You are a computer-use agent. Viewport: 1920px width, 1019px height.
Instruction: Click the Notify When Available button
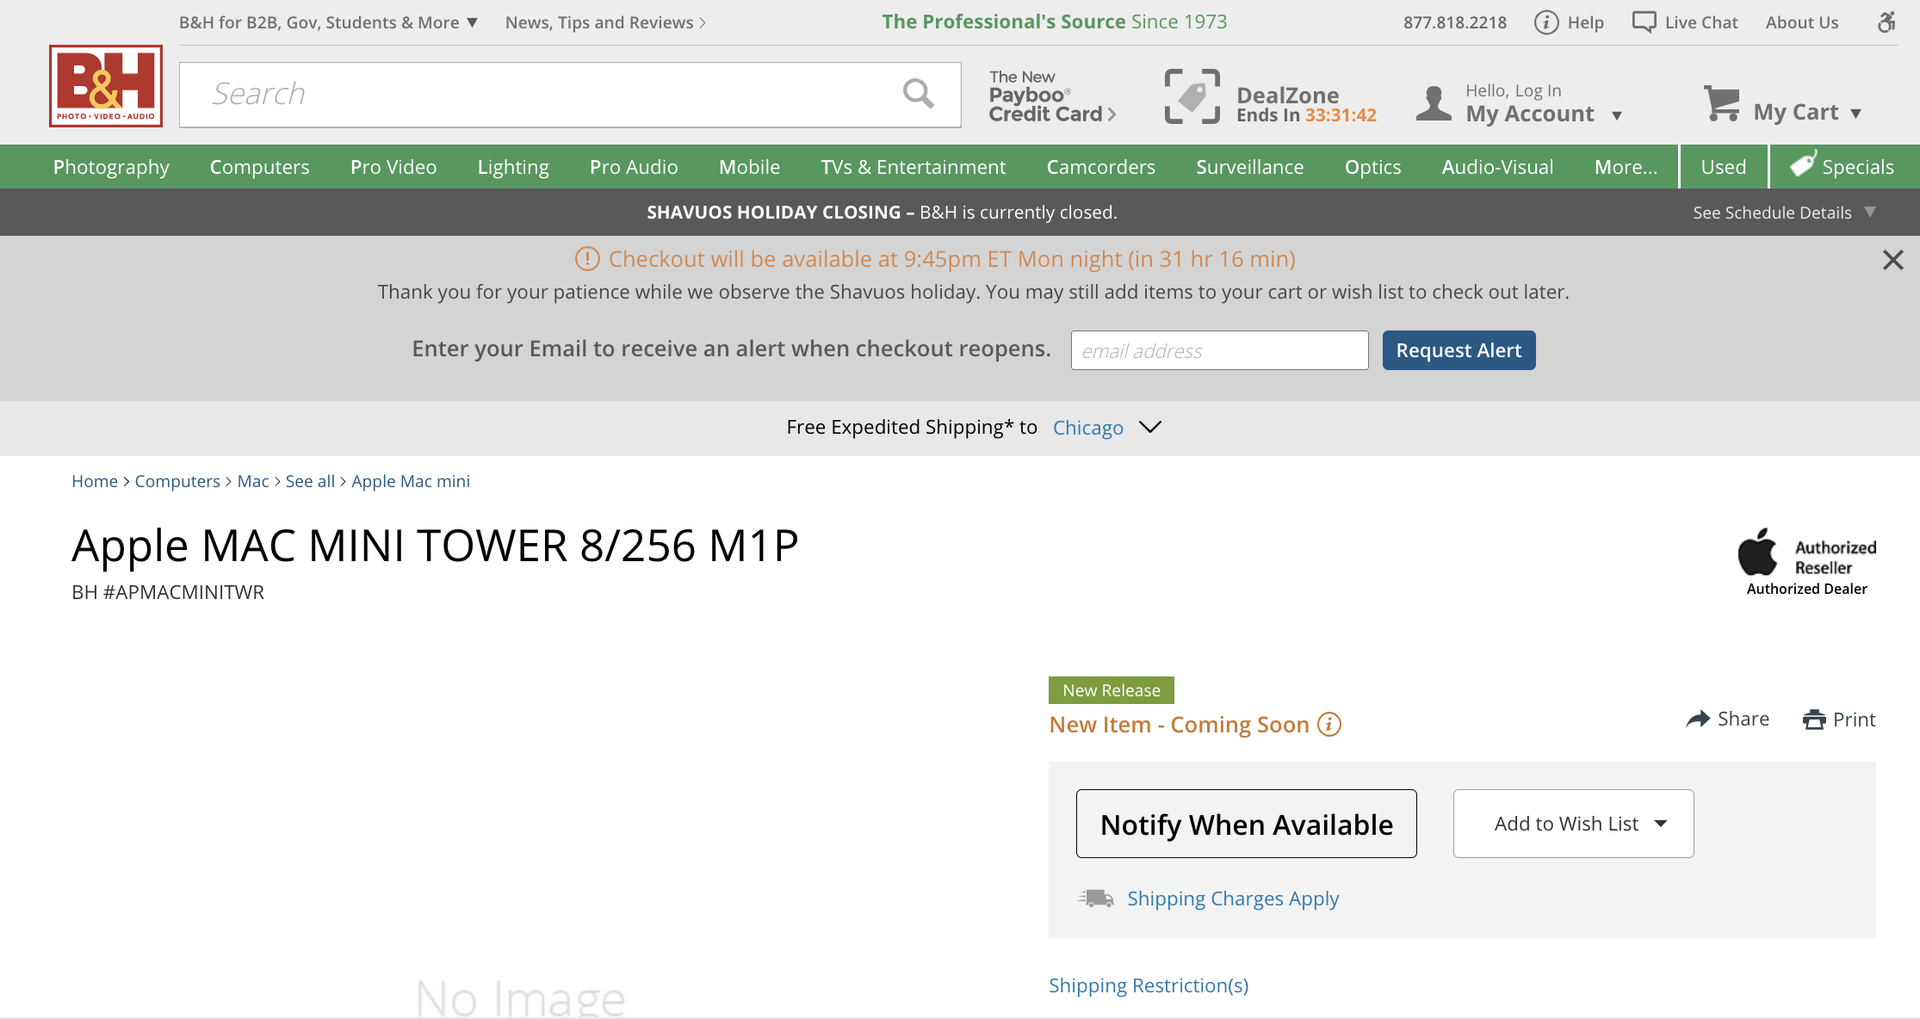(x=1246, y=823)
